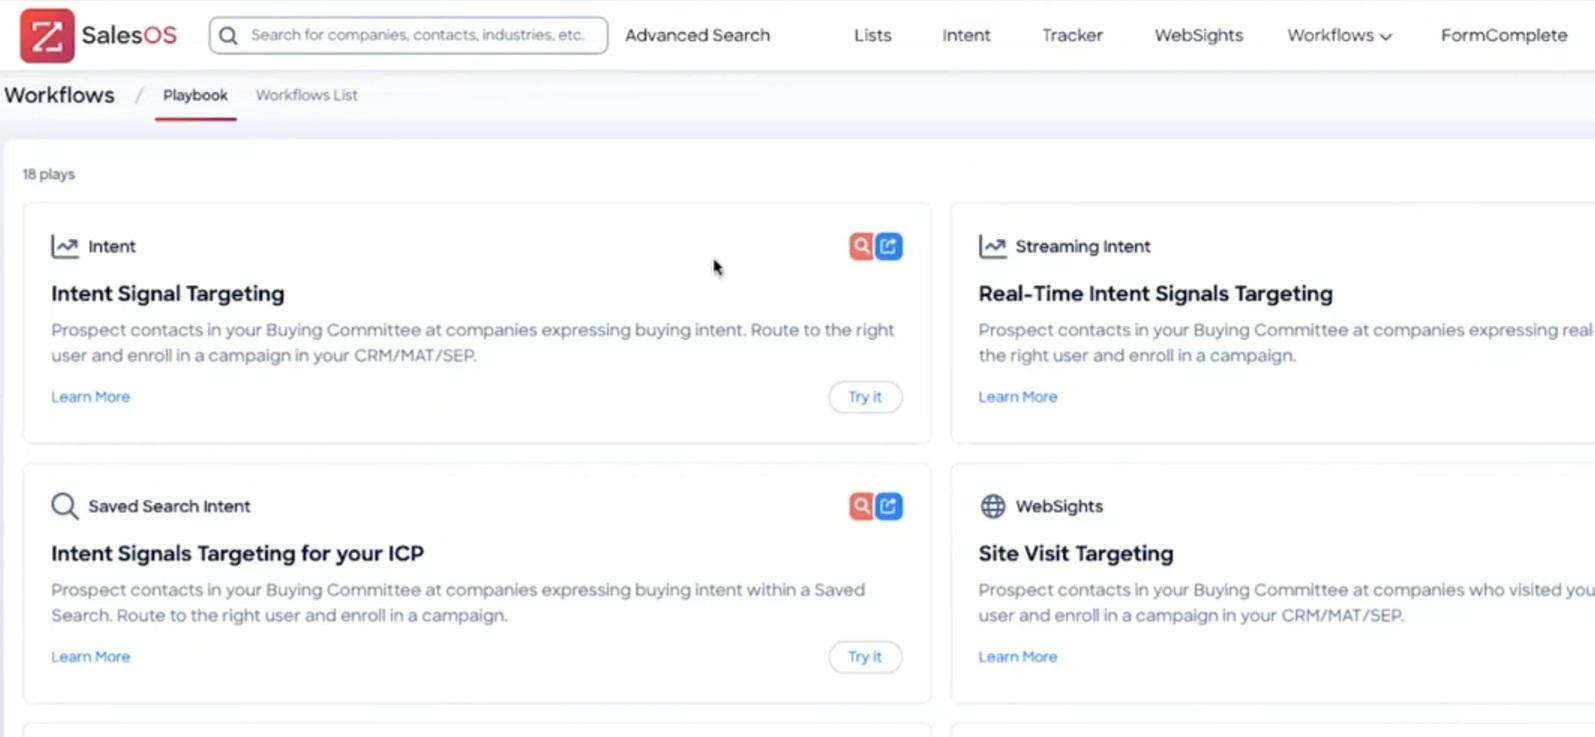Screen dimensions: 1595x737
Task: Click the Saved Search Intent label
Action: coord(169,506)
